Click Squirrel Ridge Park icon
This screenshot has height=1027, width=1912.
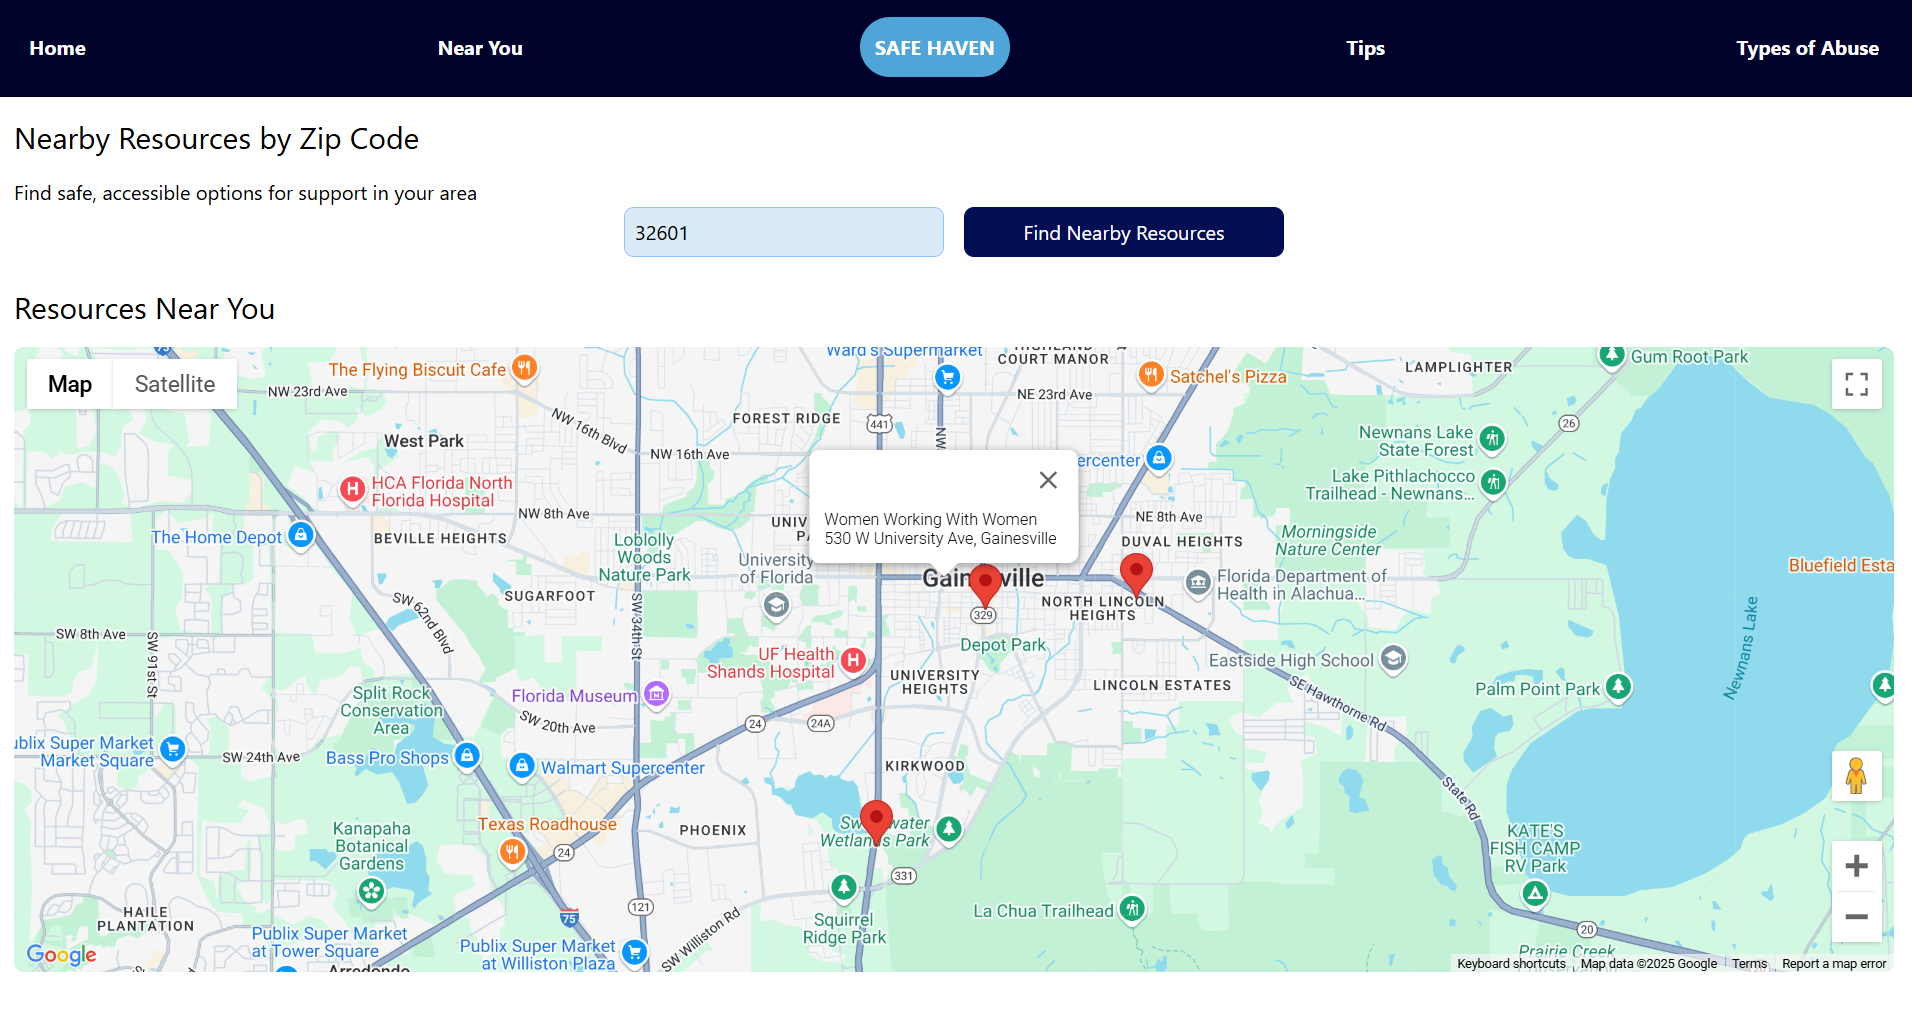[x=844, y=887]
